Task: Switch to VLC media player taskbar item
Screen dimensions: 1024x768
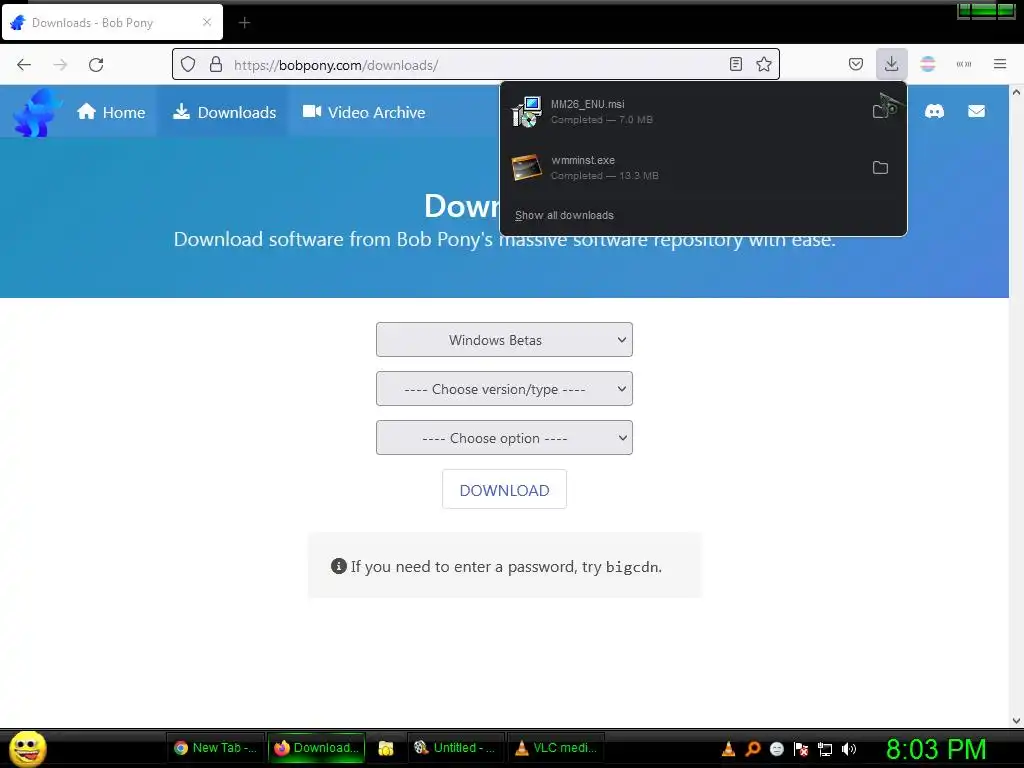Action: 556,748
